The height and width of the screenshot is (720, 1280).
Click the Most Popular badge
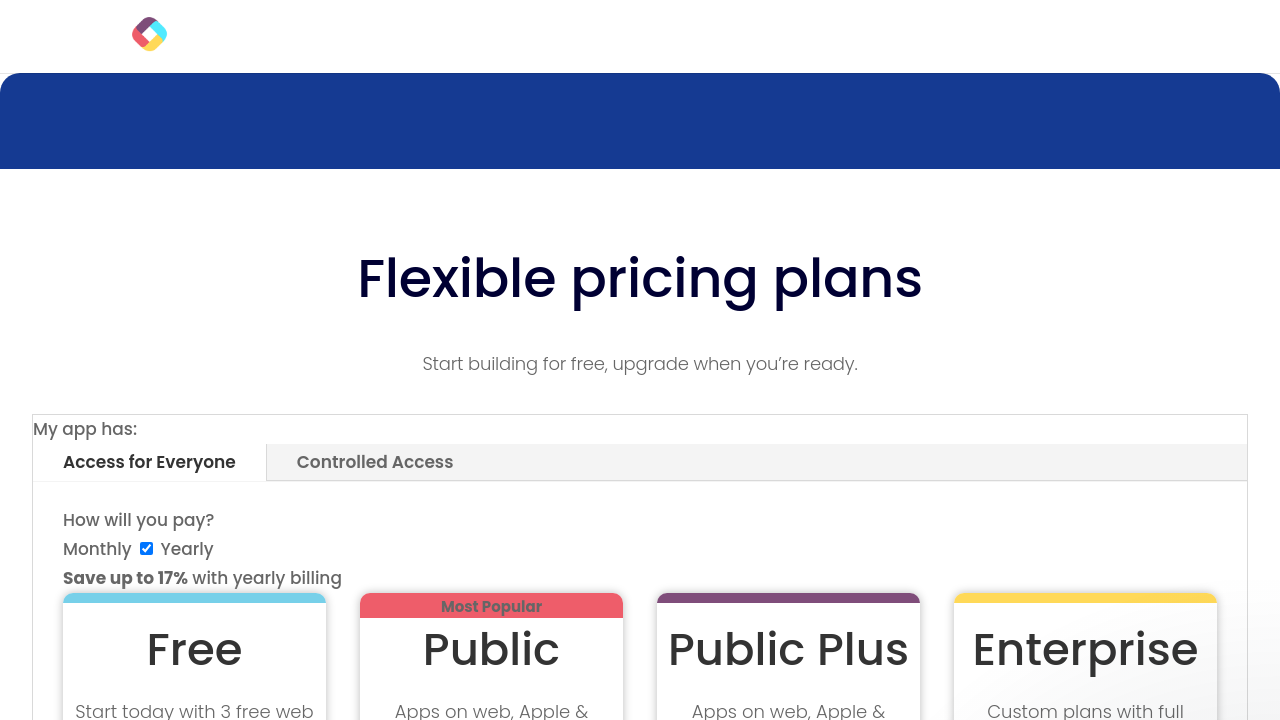pos(491,606)
